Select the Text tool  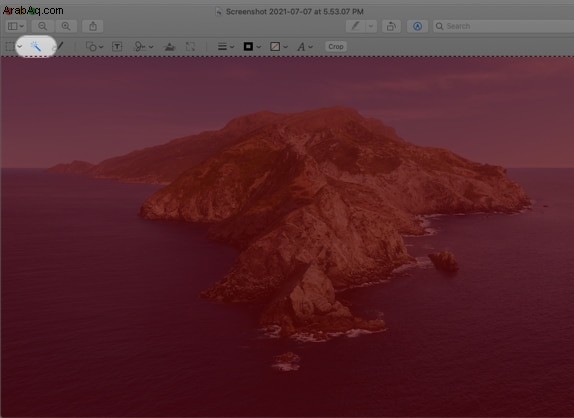[x=117, y=46]
